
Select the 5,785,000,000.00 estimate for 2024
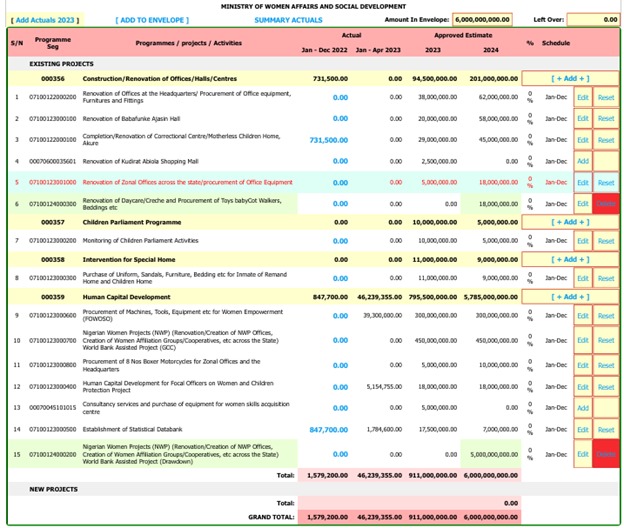pos(491,297)
